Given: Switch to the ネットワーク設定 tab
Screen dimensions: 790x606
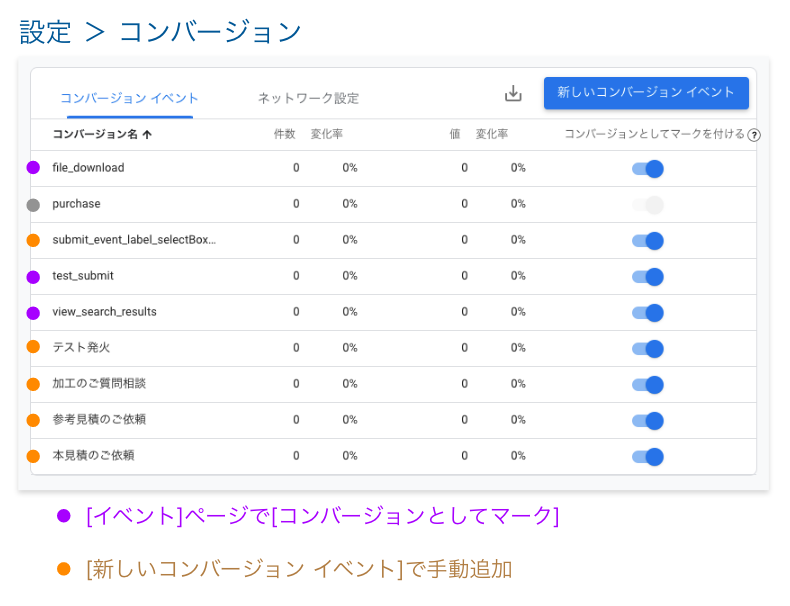Looking at the screenshot, I should [x=308, y=98].
